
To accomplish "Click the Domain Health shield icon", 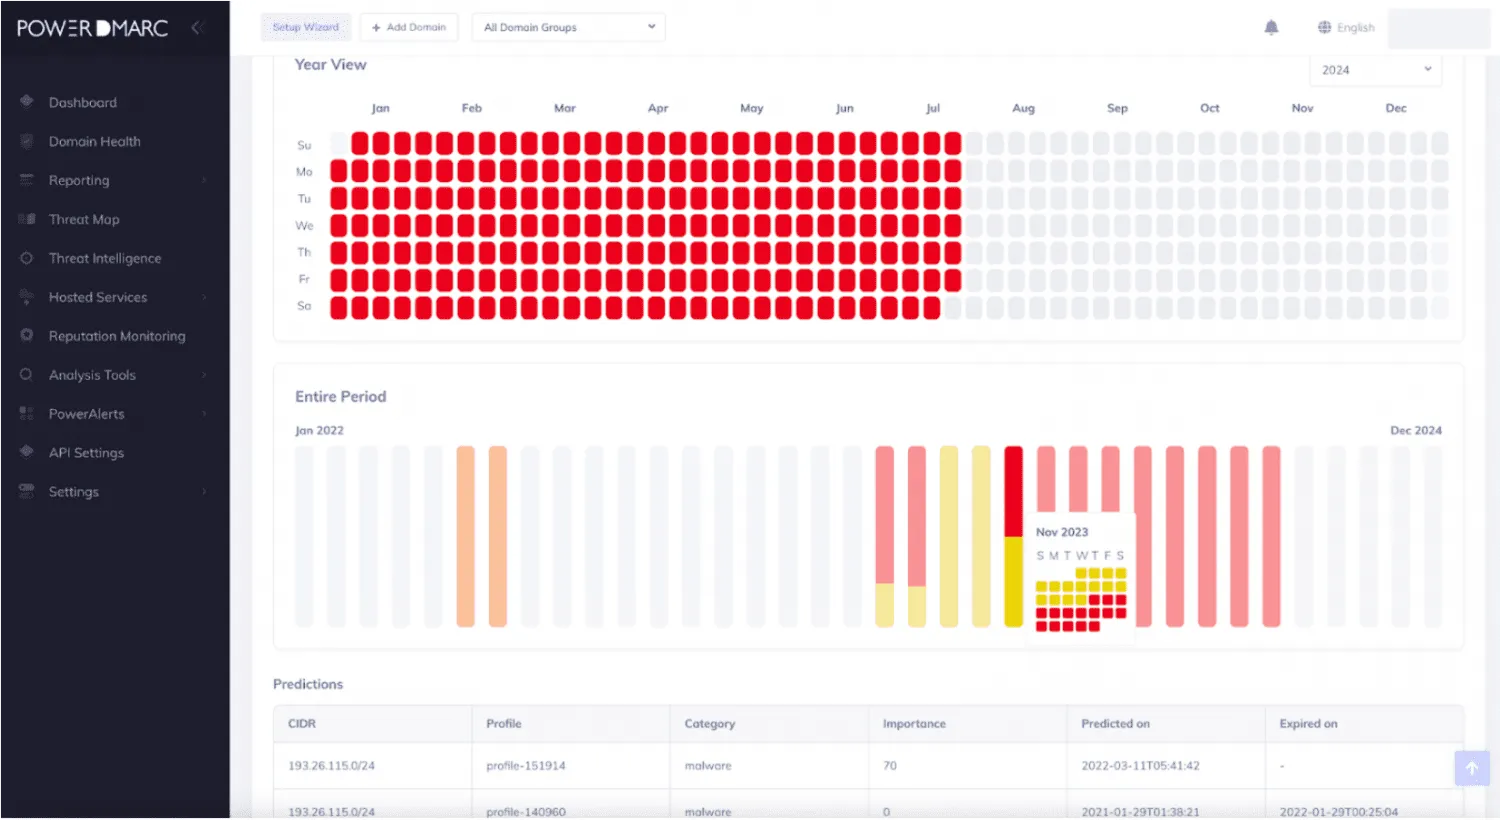I will pos(27,141).
